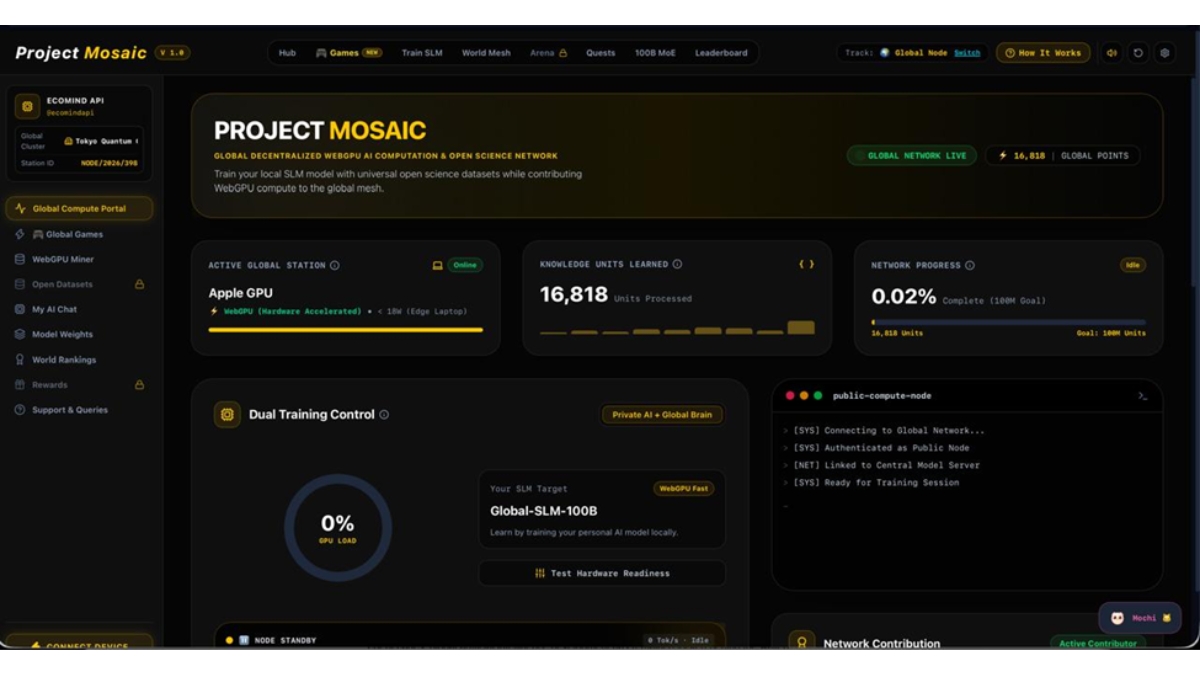Click the Tokyo Quantum cluster value
Image resolution: width=1200 pixels, height=675 pixels.
click(x=101, y=141)
